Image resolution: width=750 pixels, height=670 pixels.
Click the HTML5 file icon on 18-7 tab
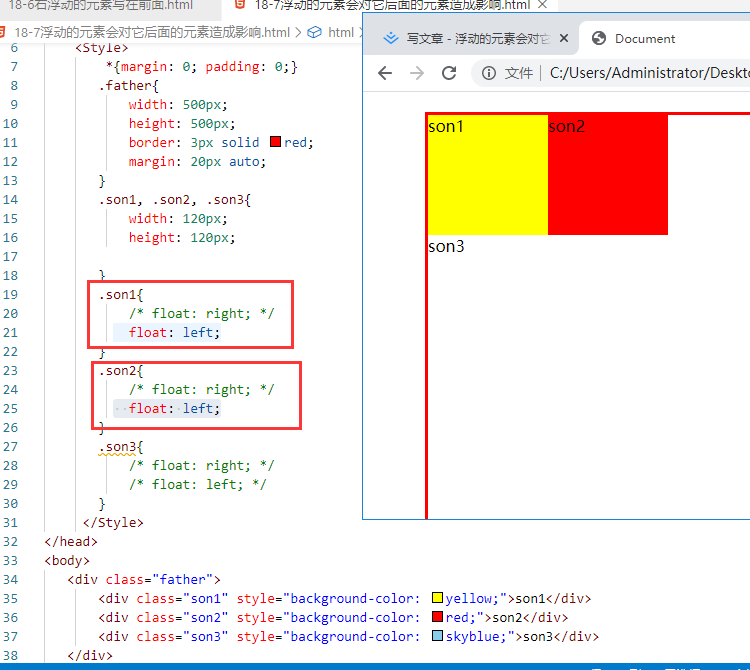pos(240,4)
